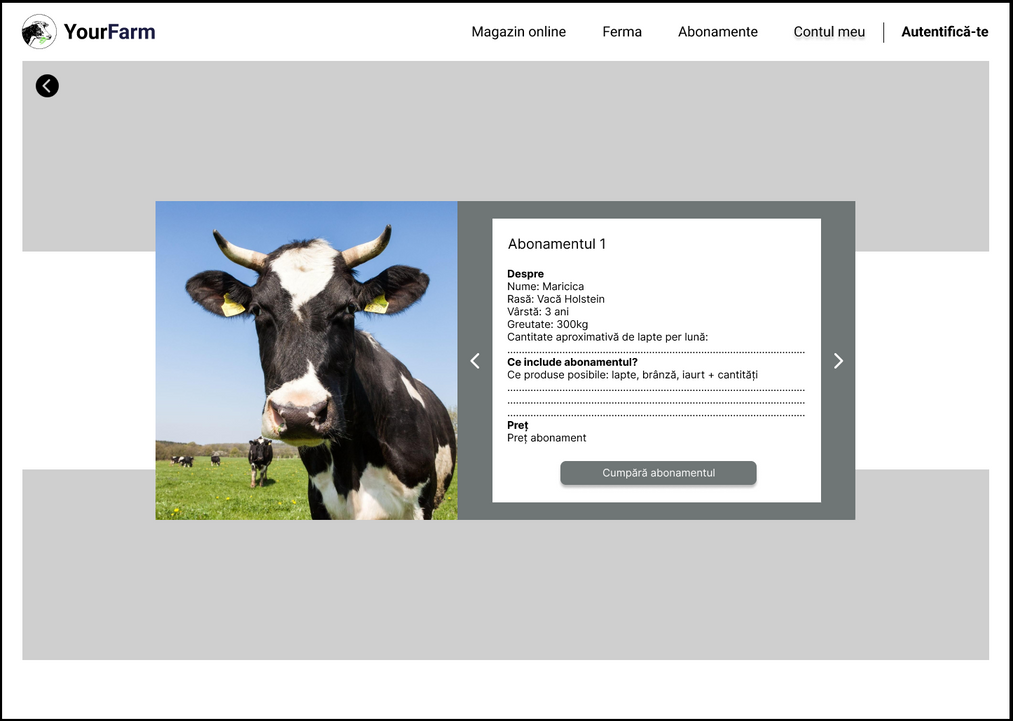Click the Autentifică-te login link

pyautogui.click(x=944, y=32)
